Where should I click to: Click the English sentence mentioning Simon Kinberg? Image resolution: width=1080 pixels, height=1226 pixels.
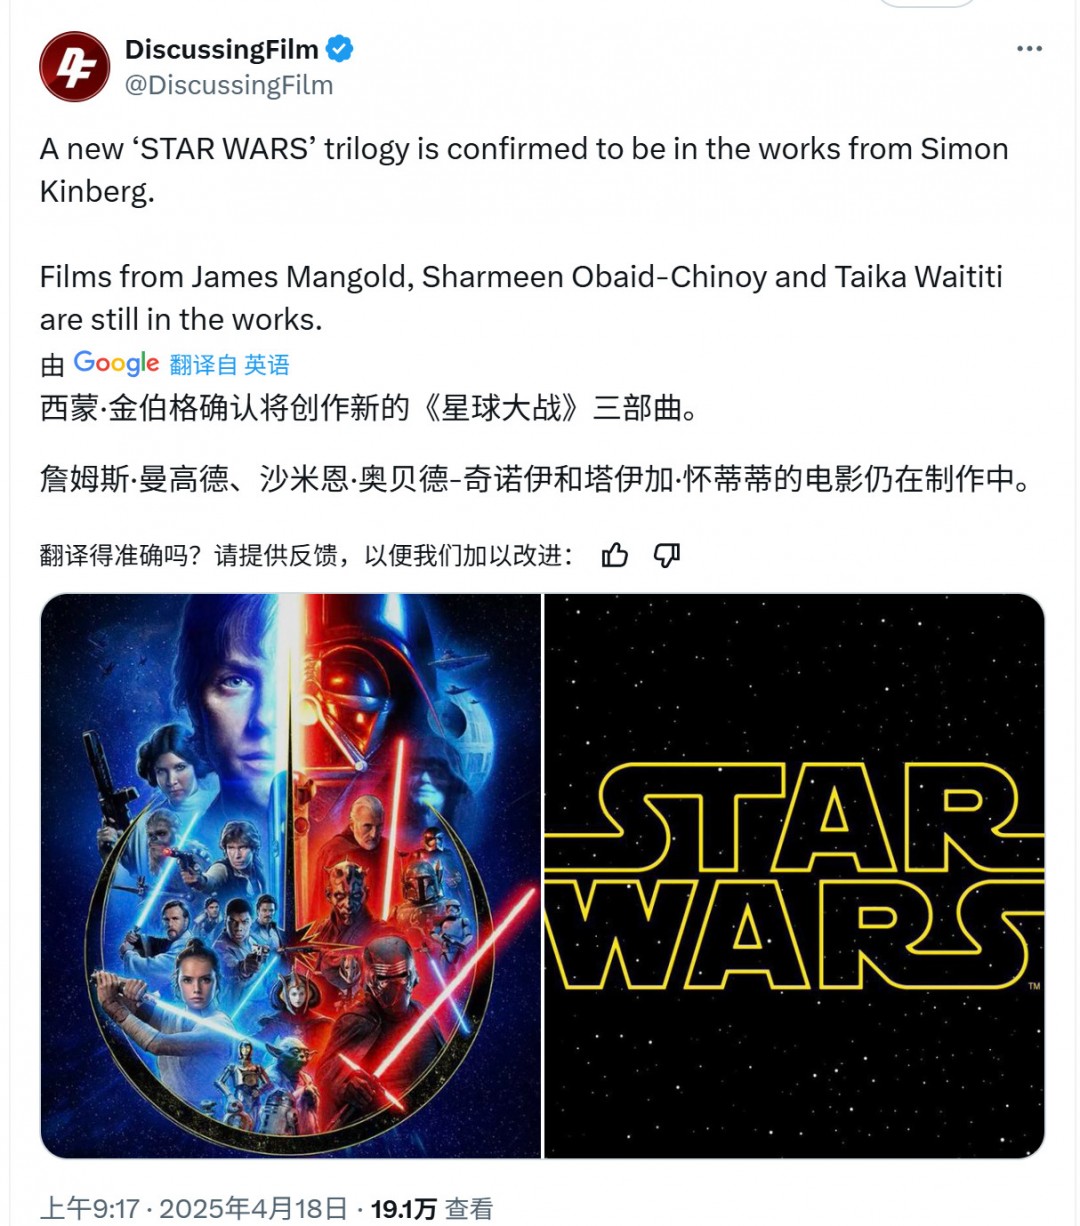click(524, 170)
